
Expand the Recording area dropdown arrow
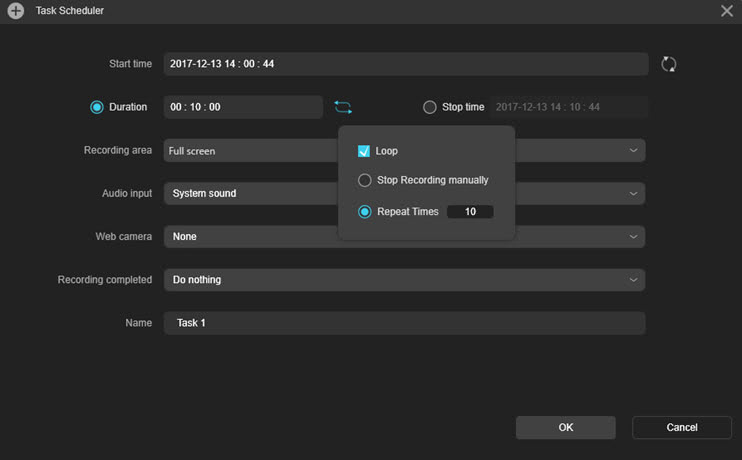click(633, 150)
